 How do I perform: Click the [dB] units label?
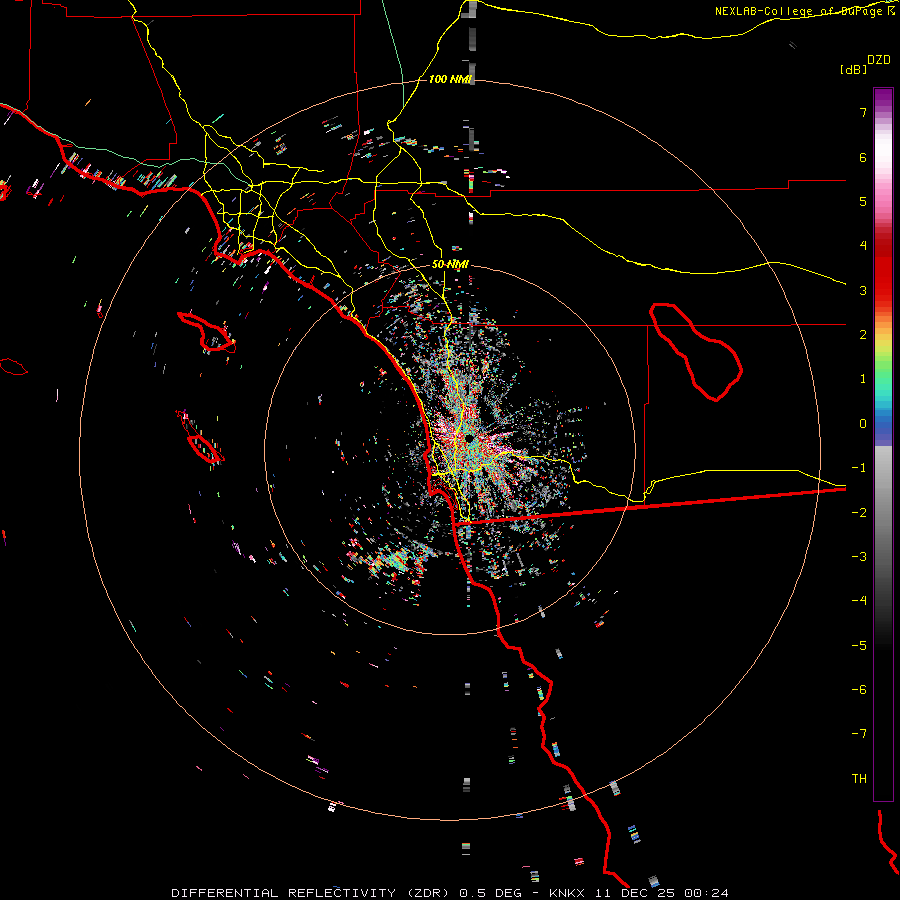(x=853, y=69)
